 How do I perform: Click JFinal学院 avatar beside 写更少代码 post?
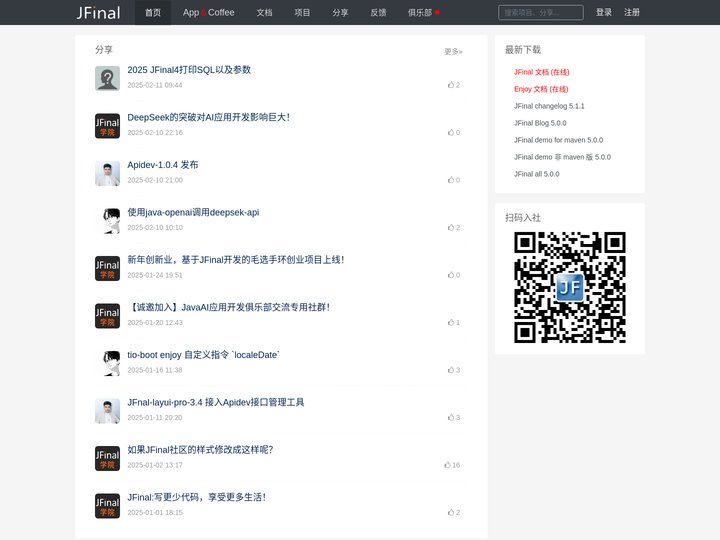(107, 506)
